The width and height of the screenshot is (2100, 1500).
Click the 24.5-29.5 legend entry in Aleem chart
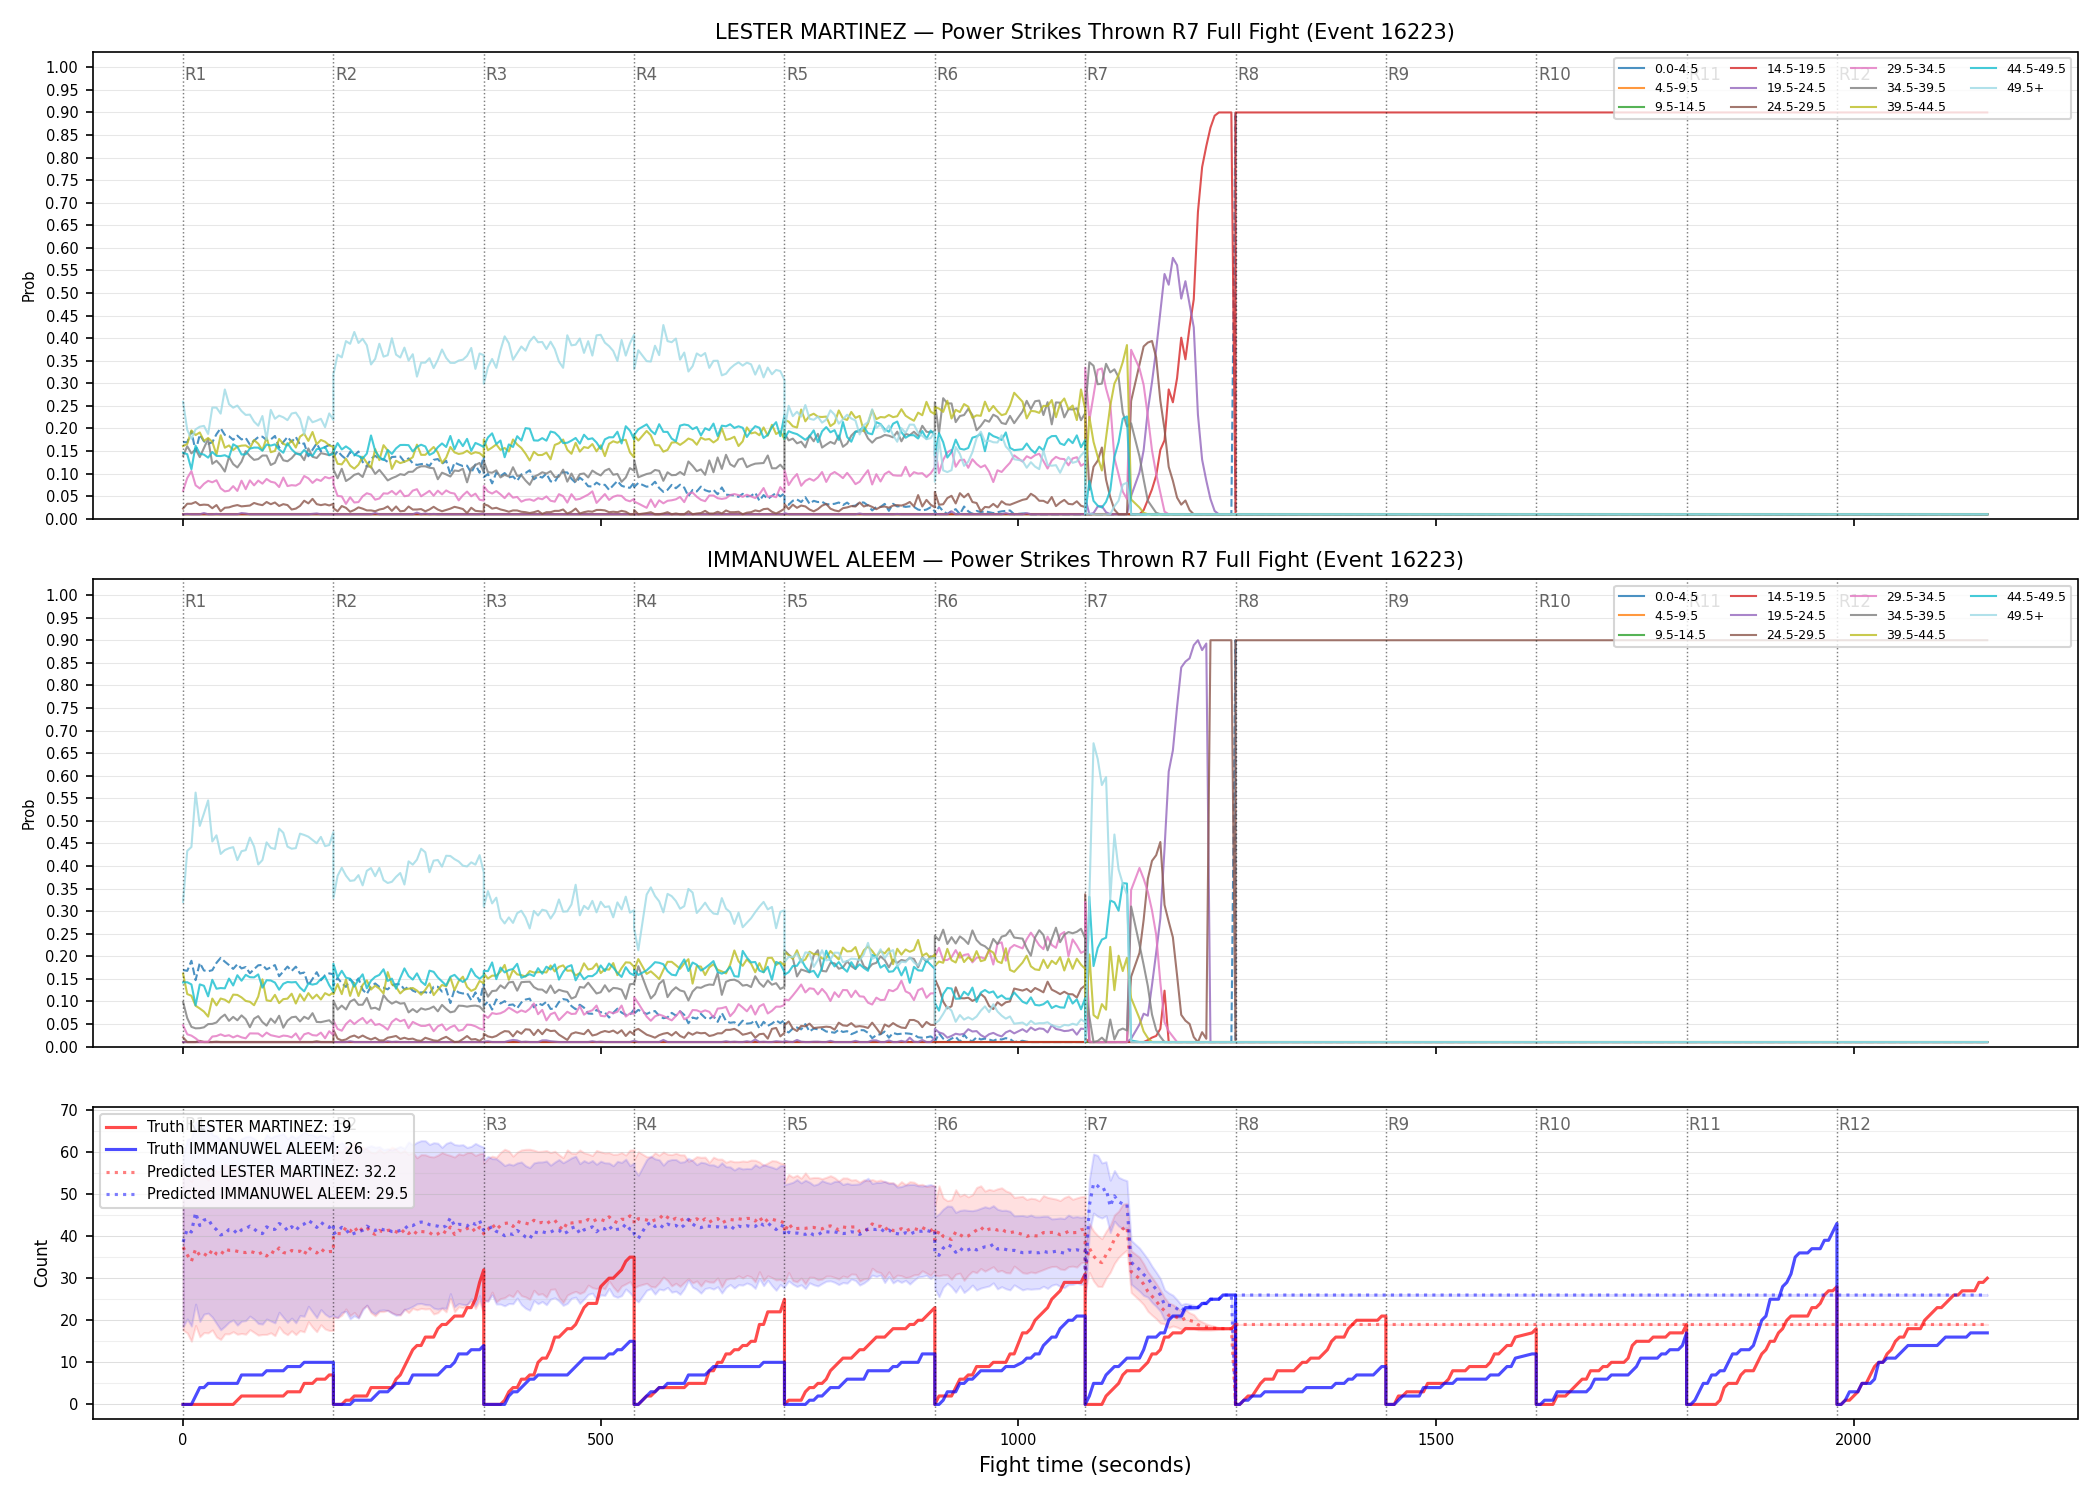coord(1778,635)
